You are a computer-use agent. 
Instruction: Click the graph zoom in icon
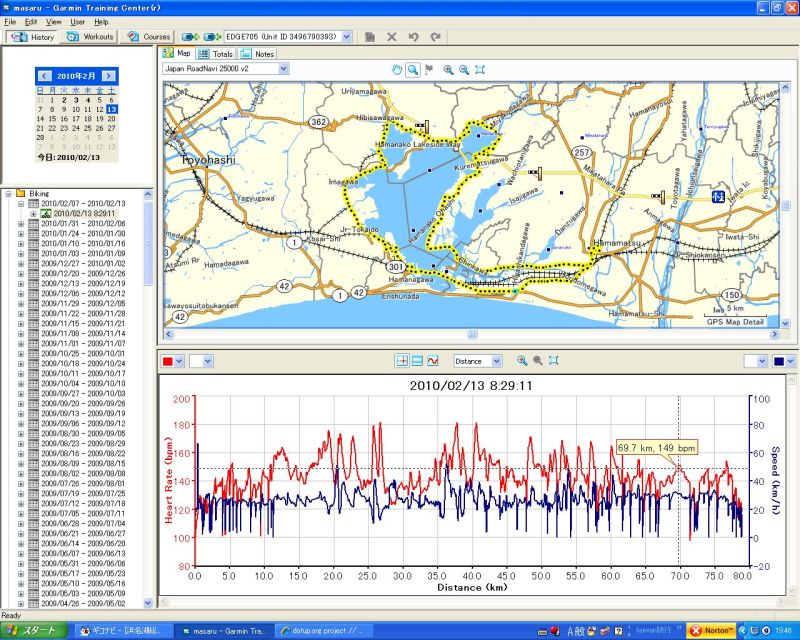point(522,360)
